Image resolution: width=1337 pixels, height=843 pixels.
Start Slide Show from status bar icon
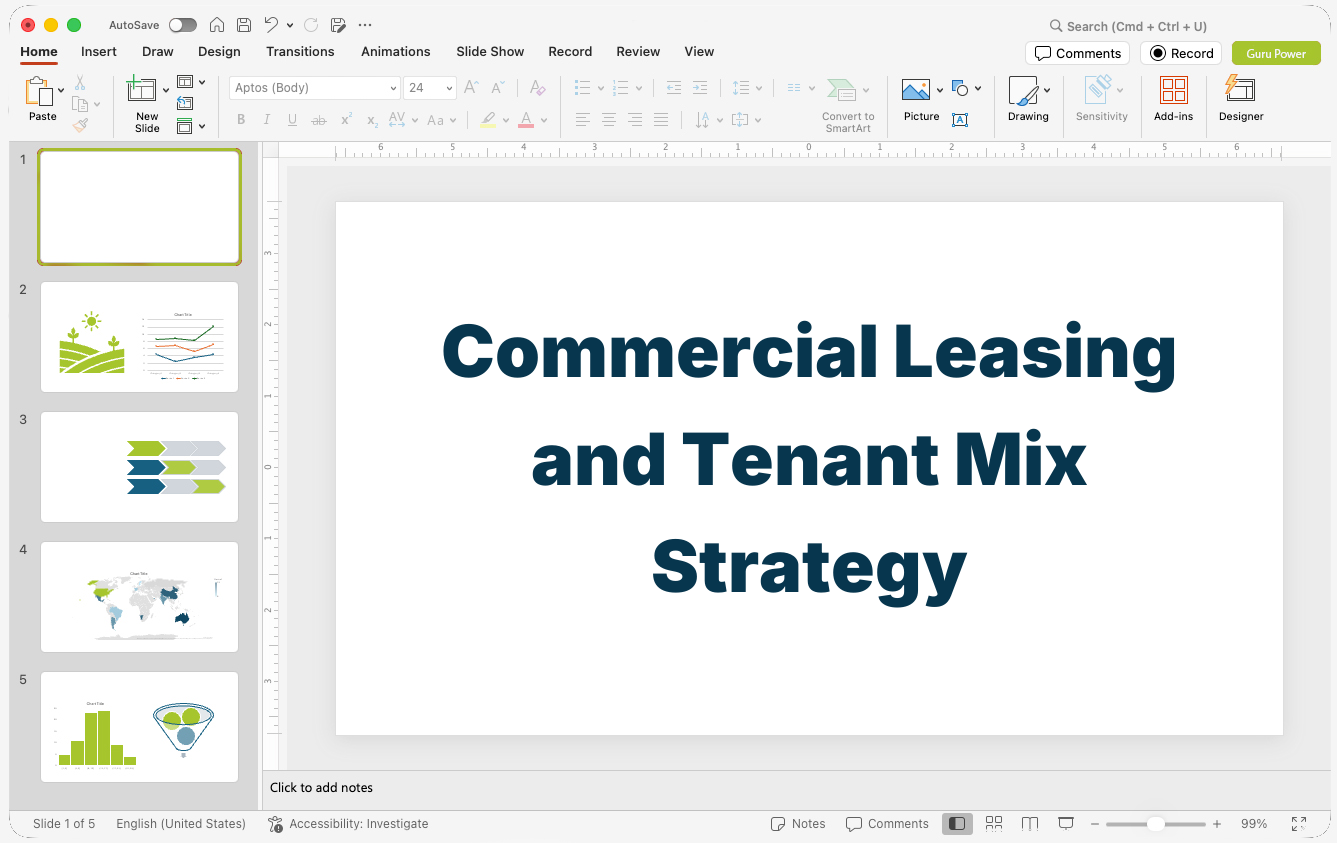(1066, 823)
